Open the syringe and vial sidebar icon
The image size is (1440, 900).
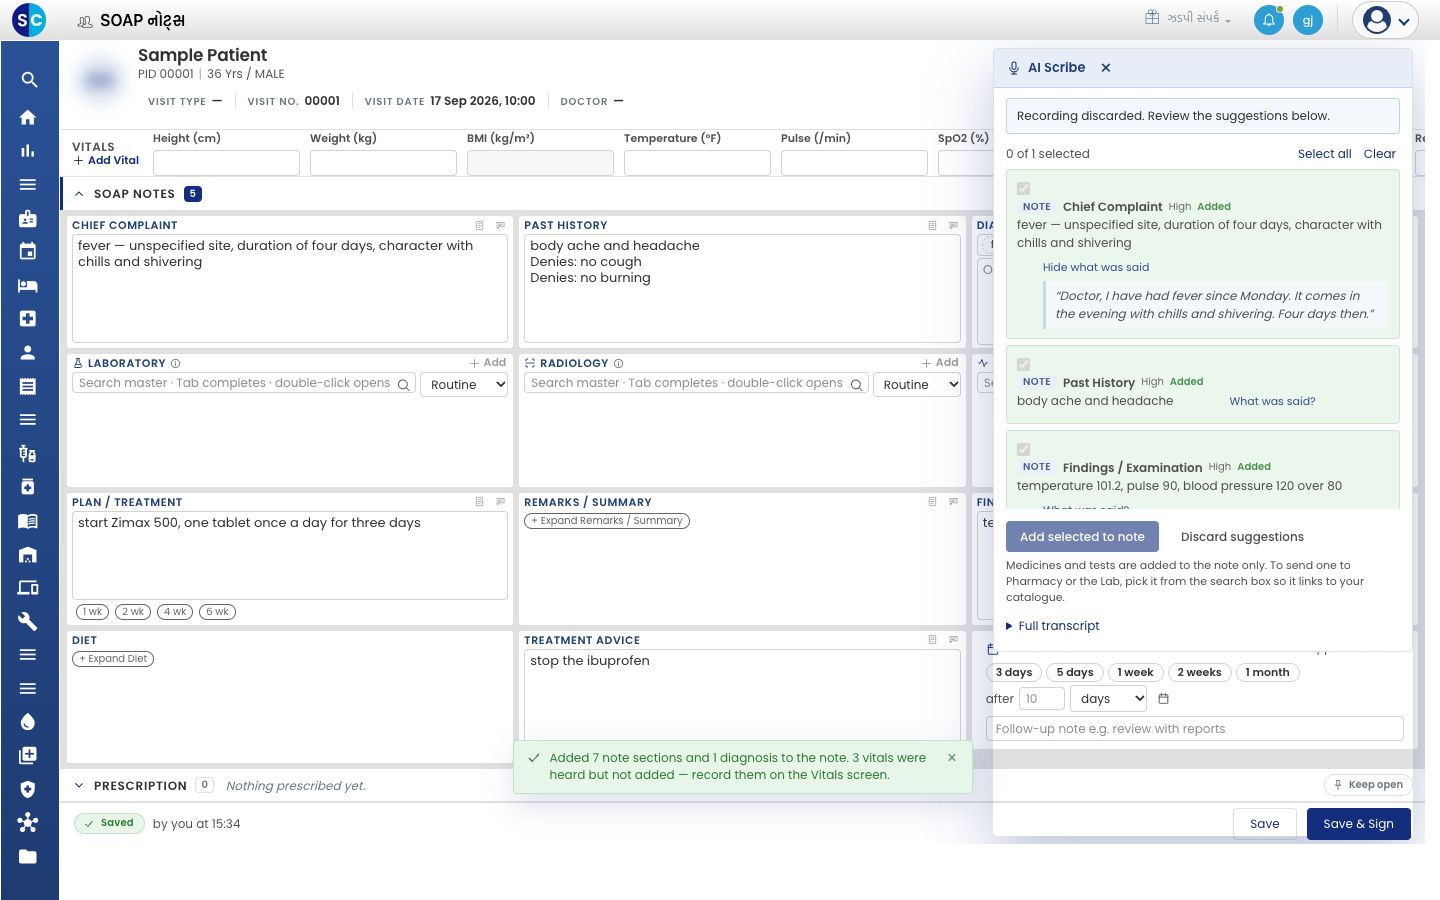pyautogui.click(x=28, y=453)
